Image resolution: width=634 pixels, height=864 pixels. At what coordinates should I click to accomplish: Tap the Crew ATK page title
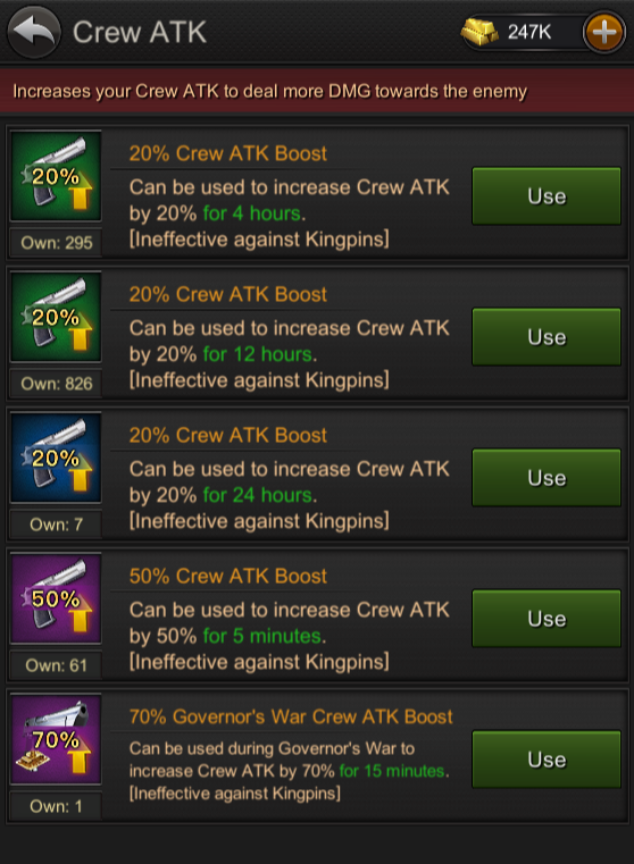pyautogui.click(x=139, y=32)
